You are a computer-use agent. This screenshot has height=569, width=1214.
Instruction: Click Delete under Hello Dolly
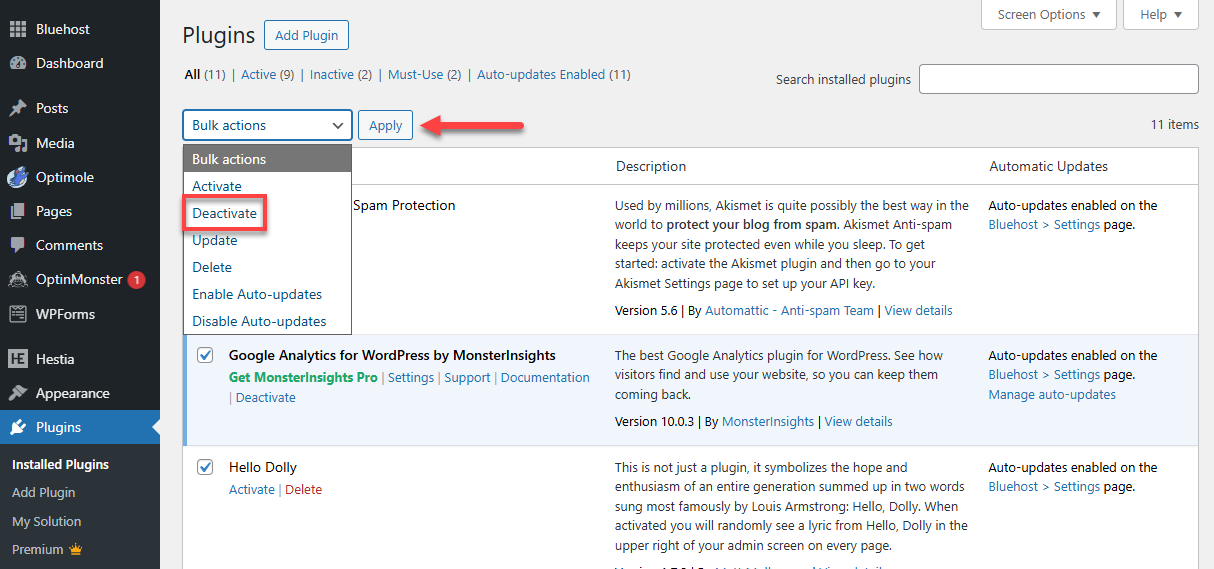pos(303,489)
